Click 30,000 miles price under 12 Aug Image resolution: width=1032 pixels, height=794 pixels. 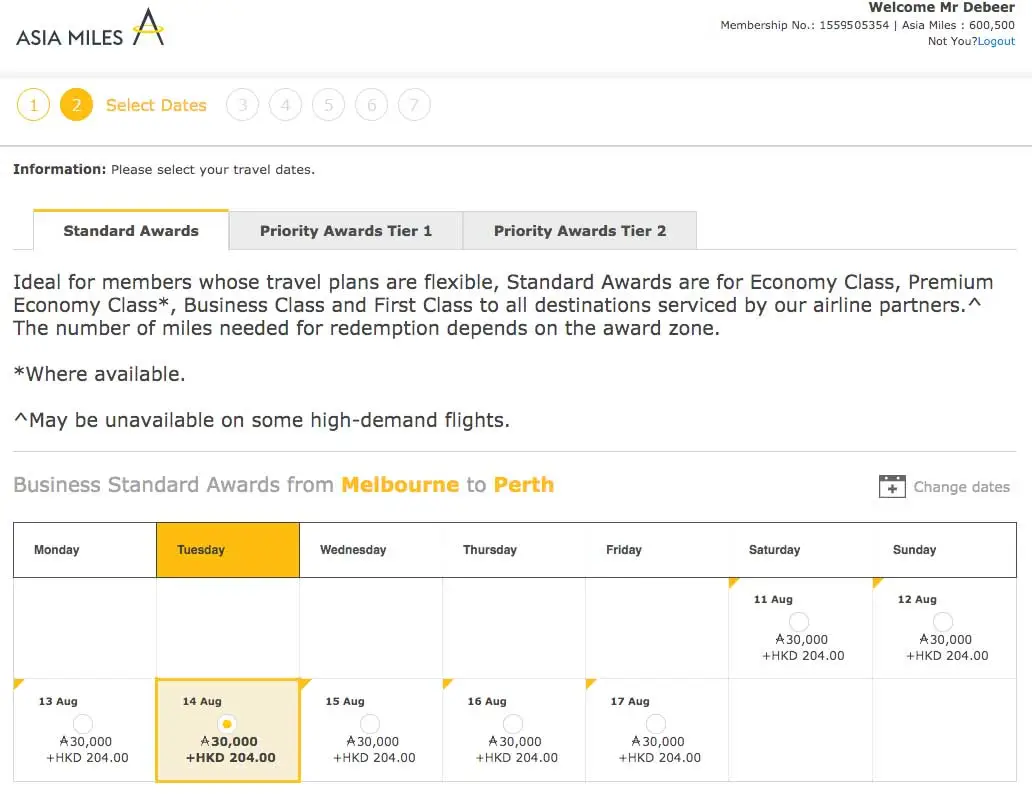(945, 639)
